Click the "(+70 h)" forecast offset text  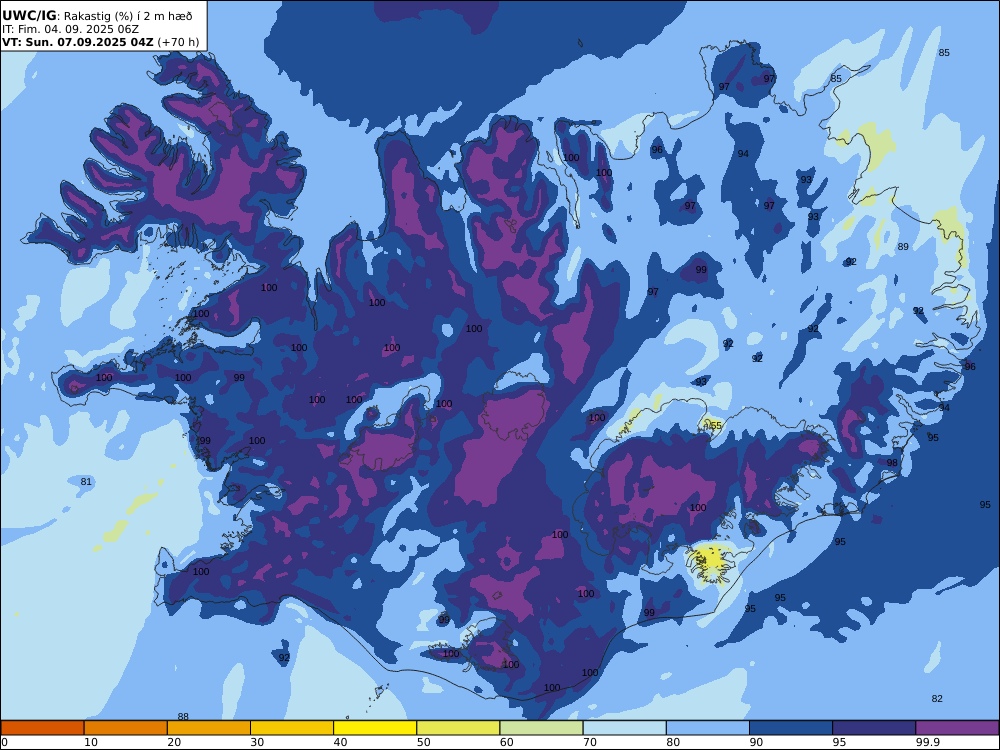pos(179,42)
